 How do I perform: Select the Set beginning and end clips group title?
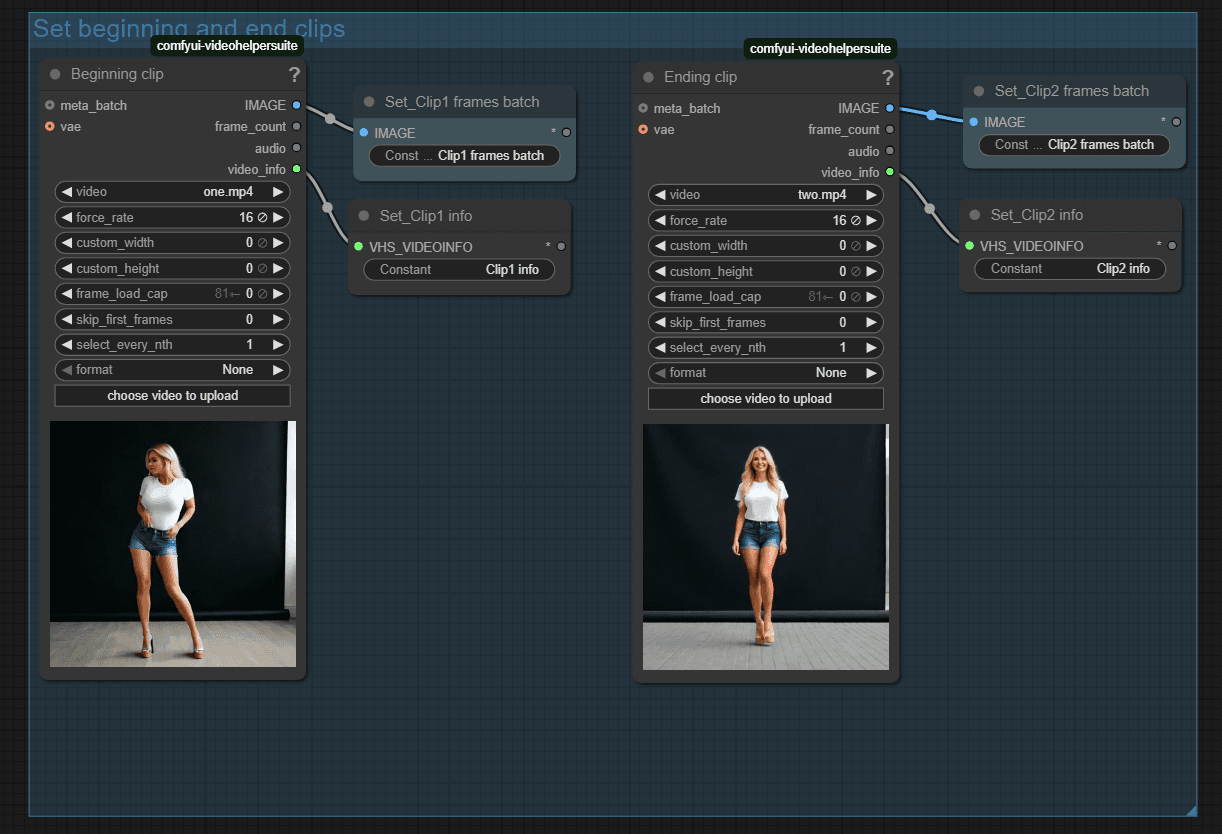coord(189,29)
